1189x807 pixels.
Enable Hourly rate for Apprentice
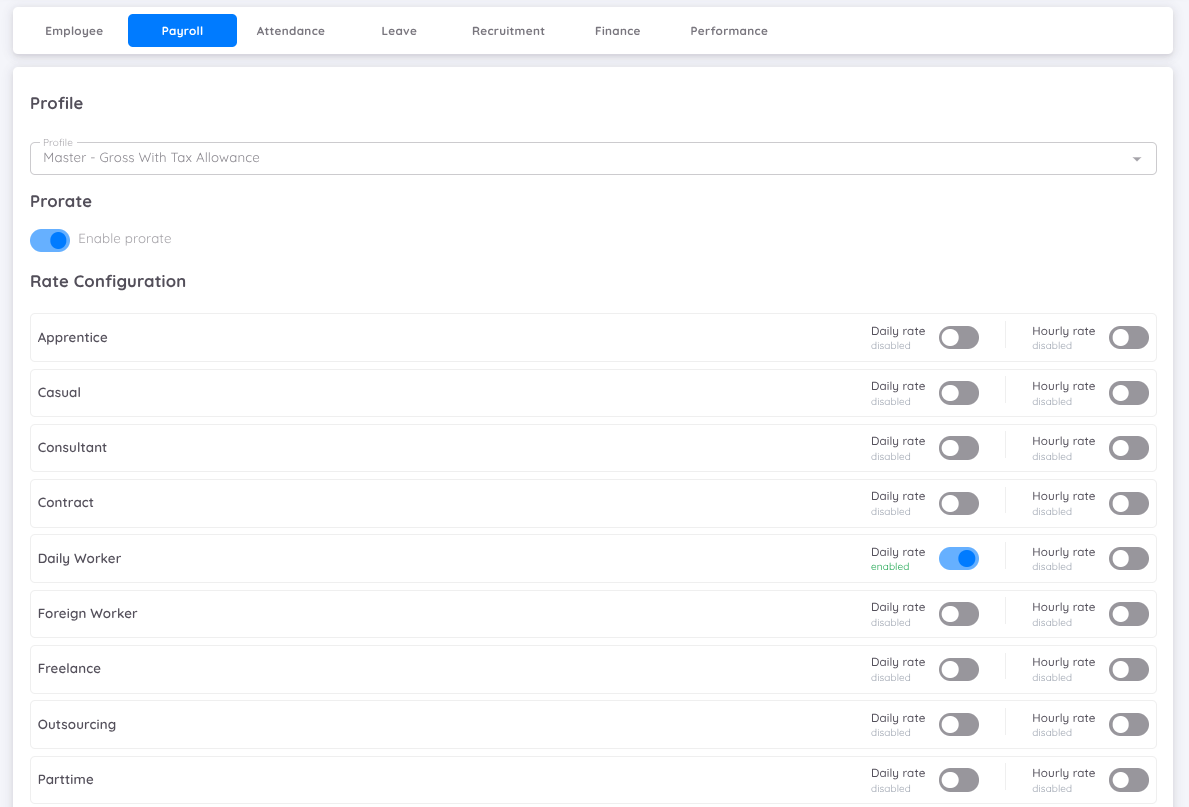(x=1128, y=338)
